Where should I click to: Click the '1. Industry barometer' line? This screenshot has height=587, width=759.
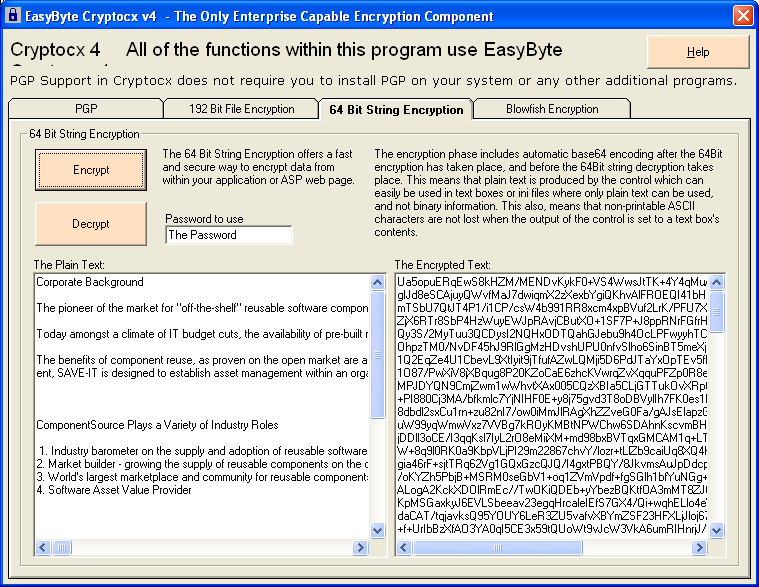click(202, 451)
